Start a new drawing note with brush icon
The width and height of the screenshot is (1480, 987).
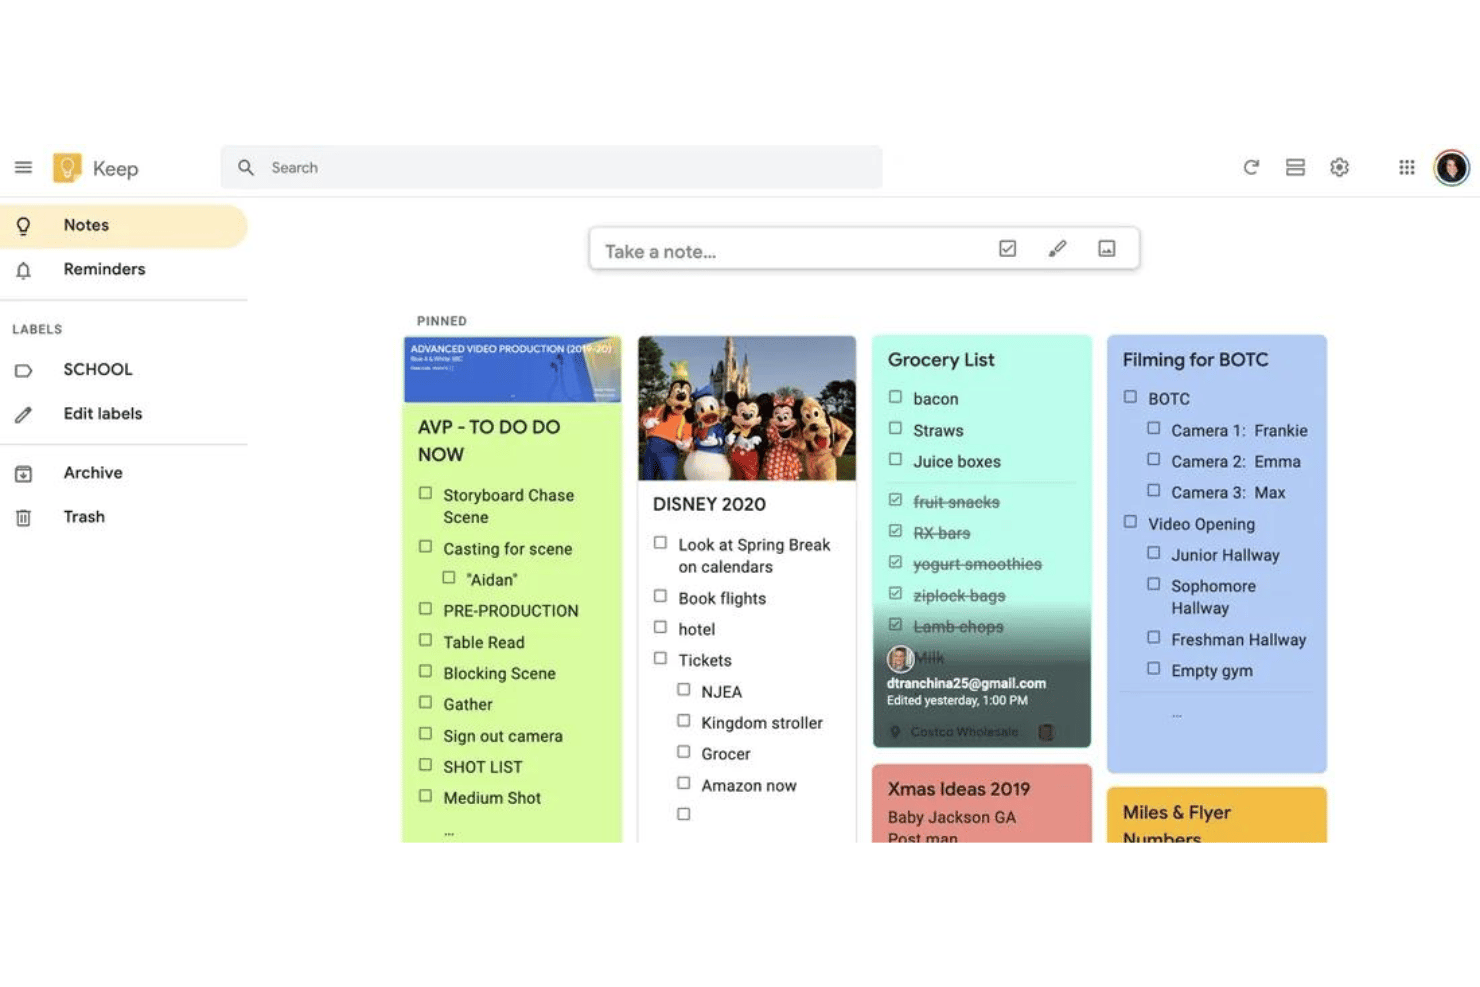click(1057, 248)
